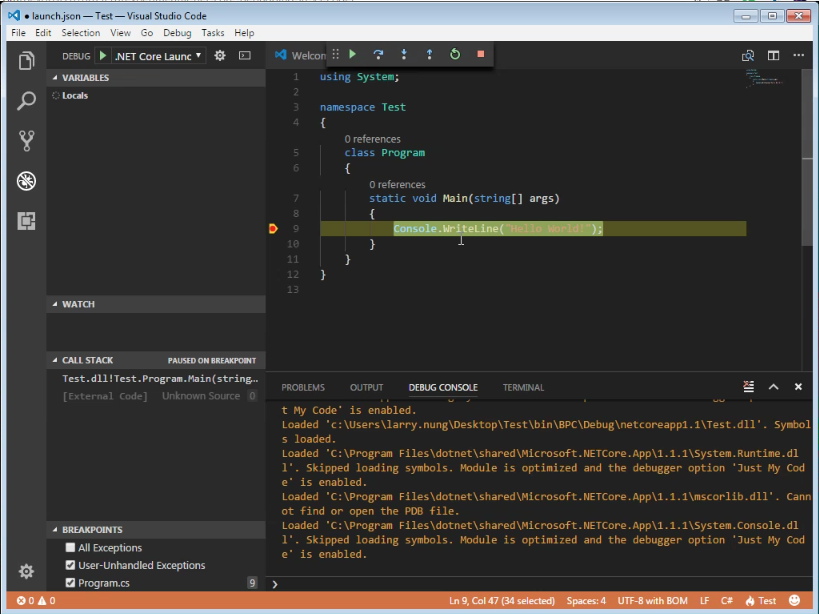Click the errors and warnings status indicator
Screen dimensions: 819x614
(x=36, y=600)
